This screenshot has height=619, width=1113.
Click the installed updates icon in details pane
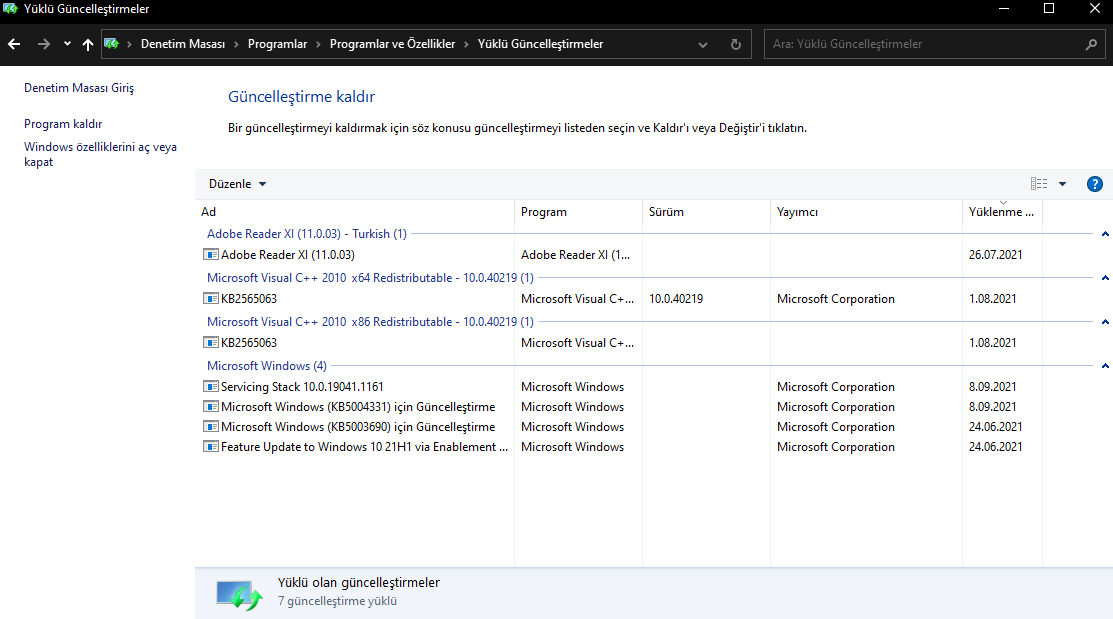tap(239, 595)
